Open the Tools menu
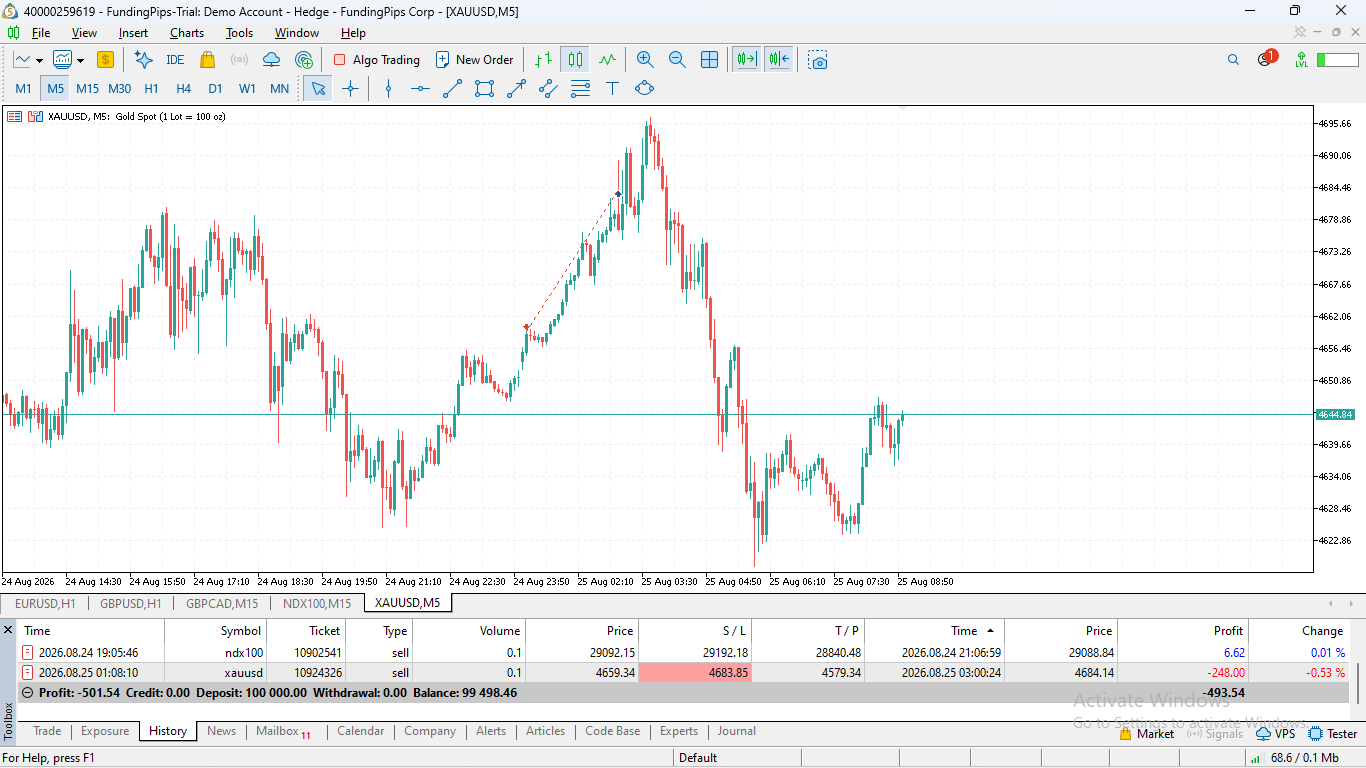The height and width of the screenshot is (768, 1366). click(239, 33)
